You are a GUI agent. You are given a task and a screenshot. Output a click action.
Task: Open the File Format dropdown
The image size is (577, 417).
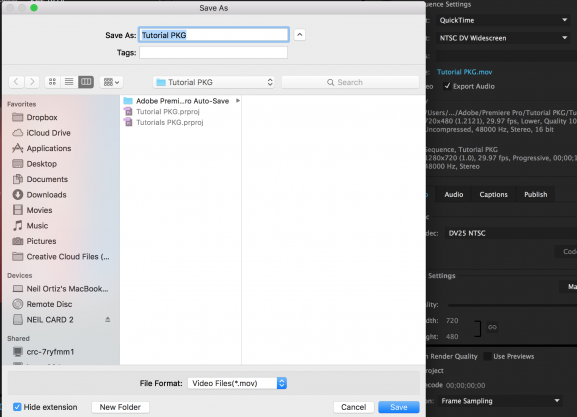[237, 383]
